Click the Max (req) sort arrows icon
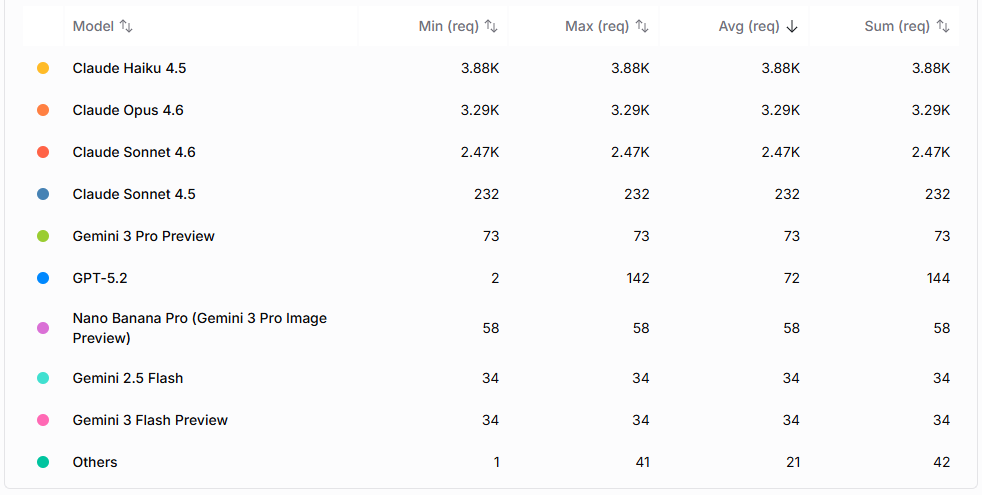Screen dimensions: 982x495 (x=642, y=26)
